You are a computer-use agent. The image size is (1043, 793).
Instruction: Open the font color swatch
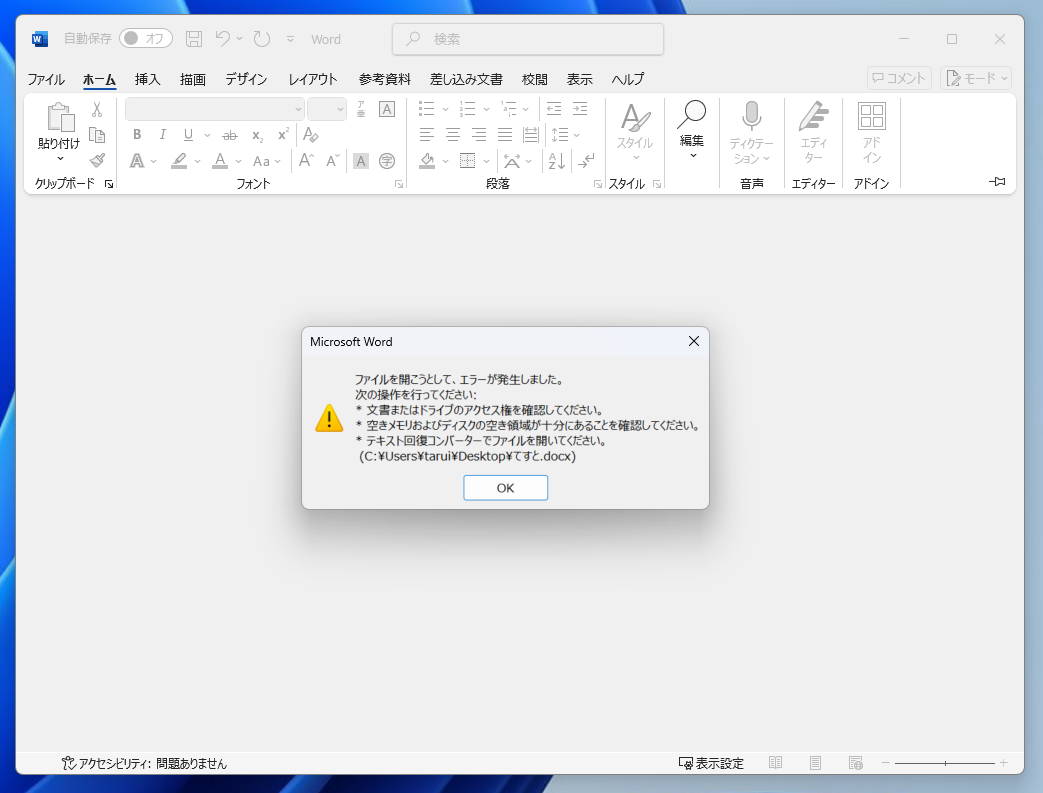pyautogui.click(x=220, y=161)
